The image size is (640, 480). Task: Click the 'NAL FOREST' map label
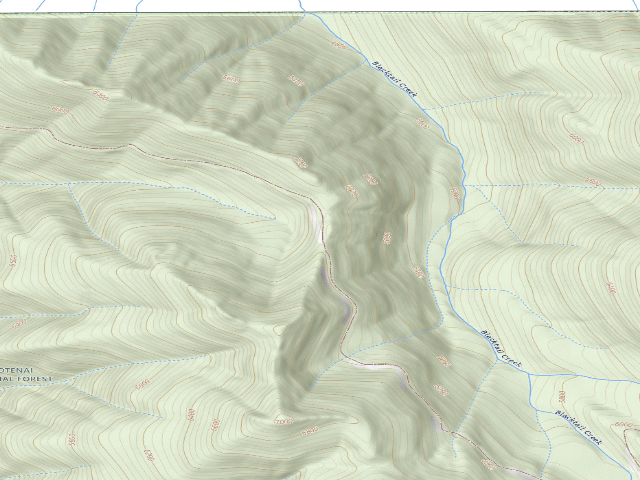[26, 378]
